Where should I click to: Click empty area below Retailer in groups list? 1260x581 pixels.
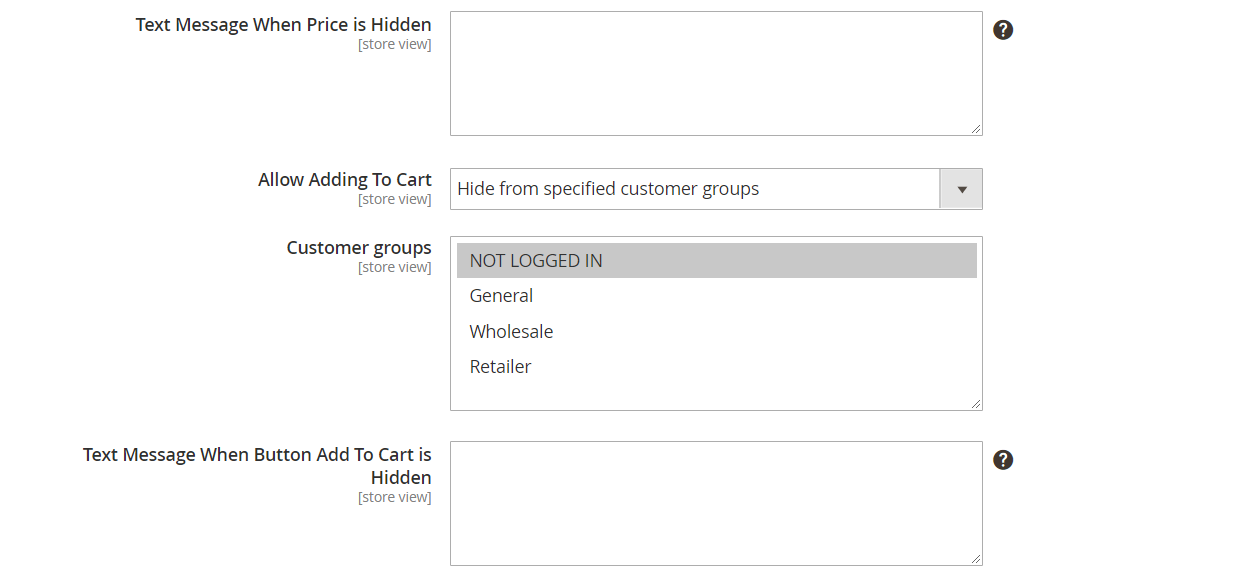pos(715,394)
